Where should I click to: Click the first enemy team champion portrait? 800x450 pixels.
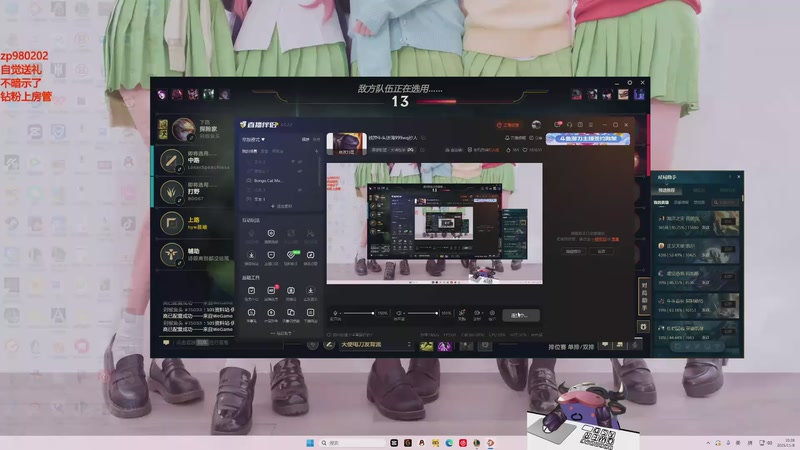coord(577,94)
